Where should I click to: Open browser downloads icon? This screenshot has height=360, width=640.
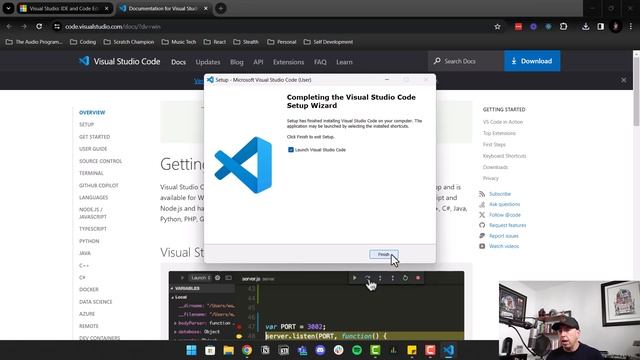point(586,27)
